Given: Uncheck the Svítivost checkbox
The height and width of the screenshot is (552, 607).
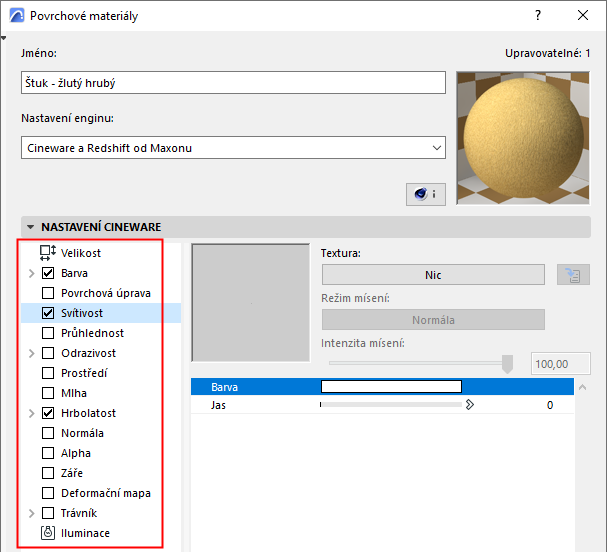Looking at the screenshot, I should (x=48, y=313).
